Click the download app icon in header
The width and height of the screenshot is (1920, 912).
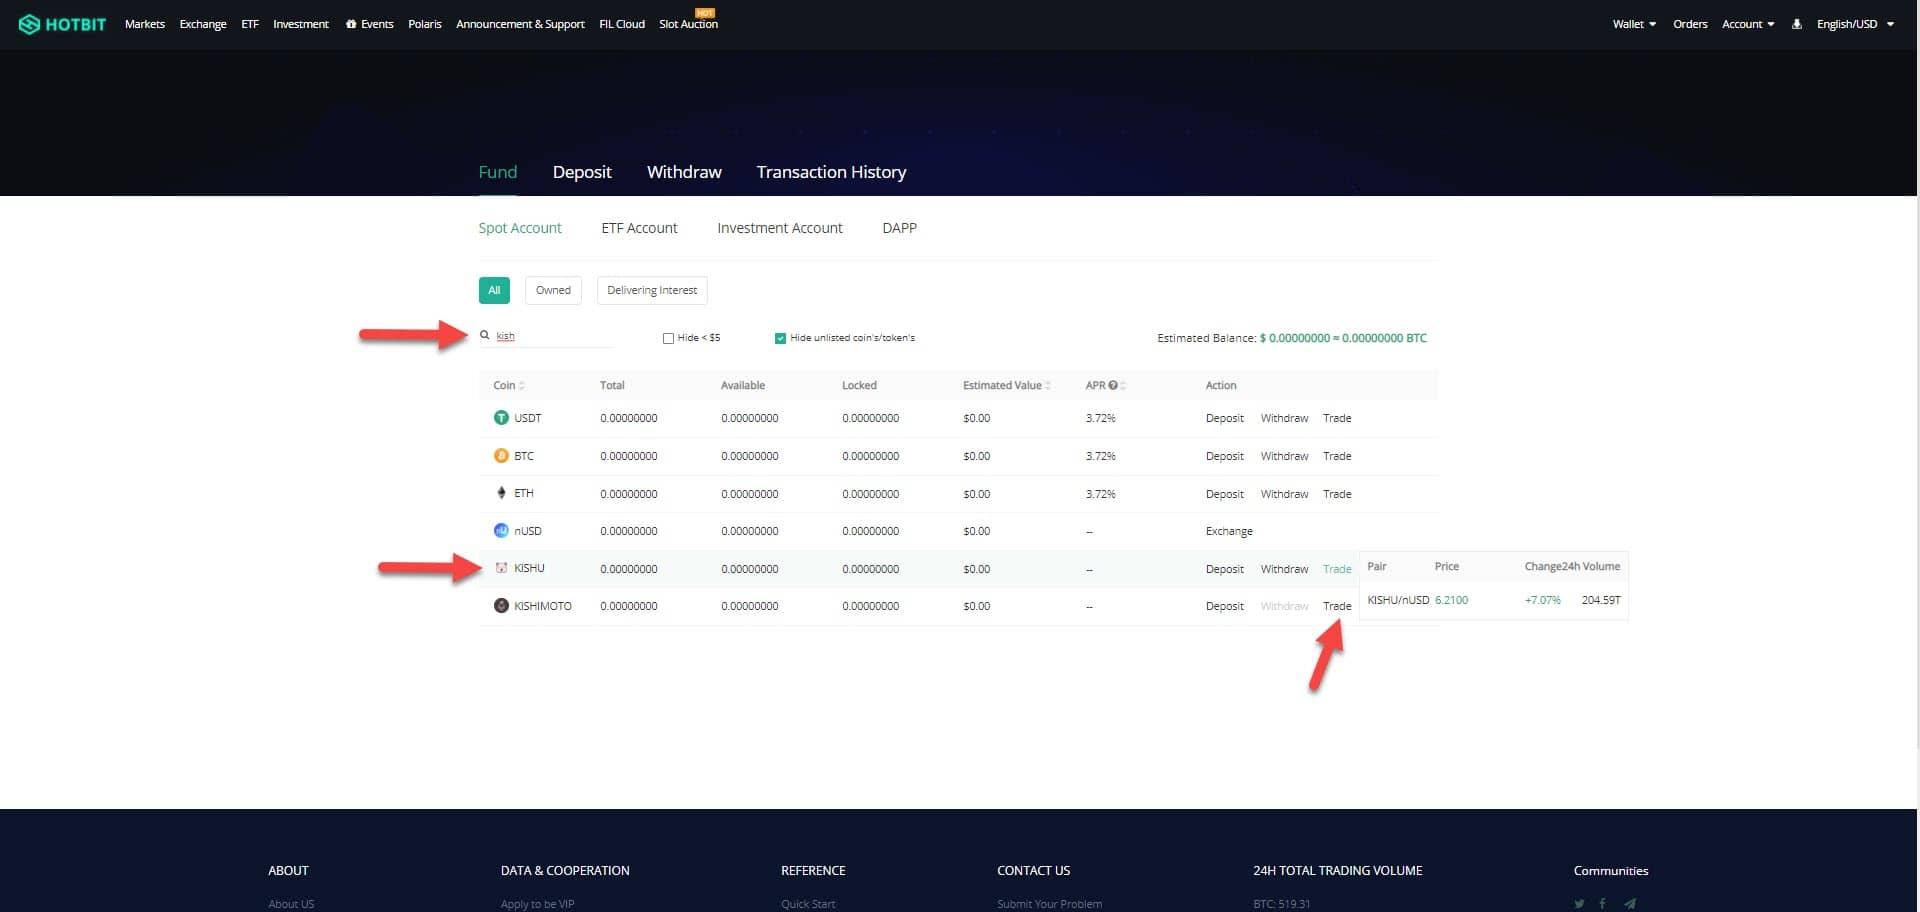point(1797,24)
